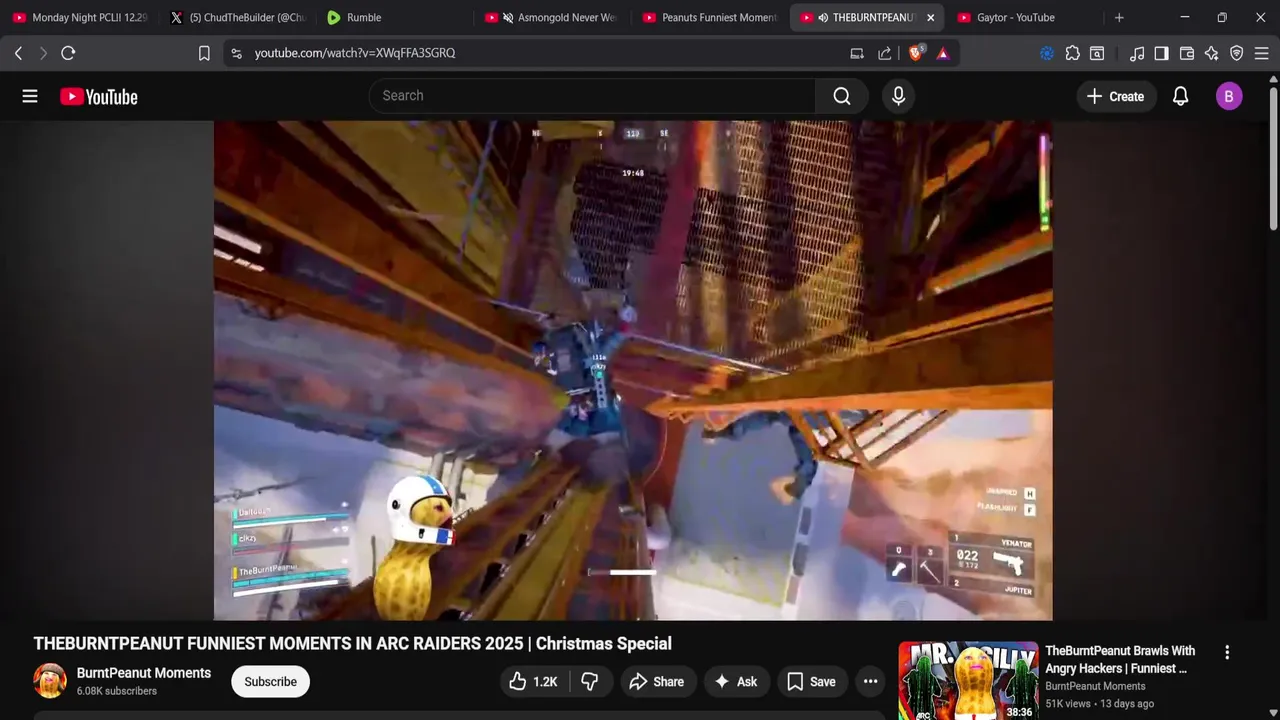The image size is (1280, 720).
Task: Bookmark this page in the address bar
Action: pos(204,53)
